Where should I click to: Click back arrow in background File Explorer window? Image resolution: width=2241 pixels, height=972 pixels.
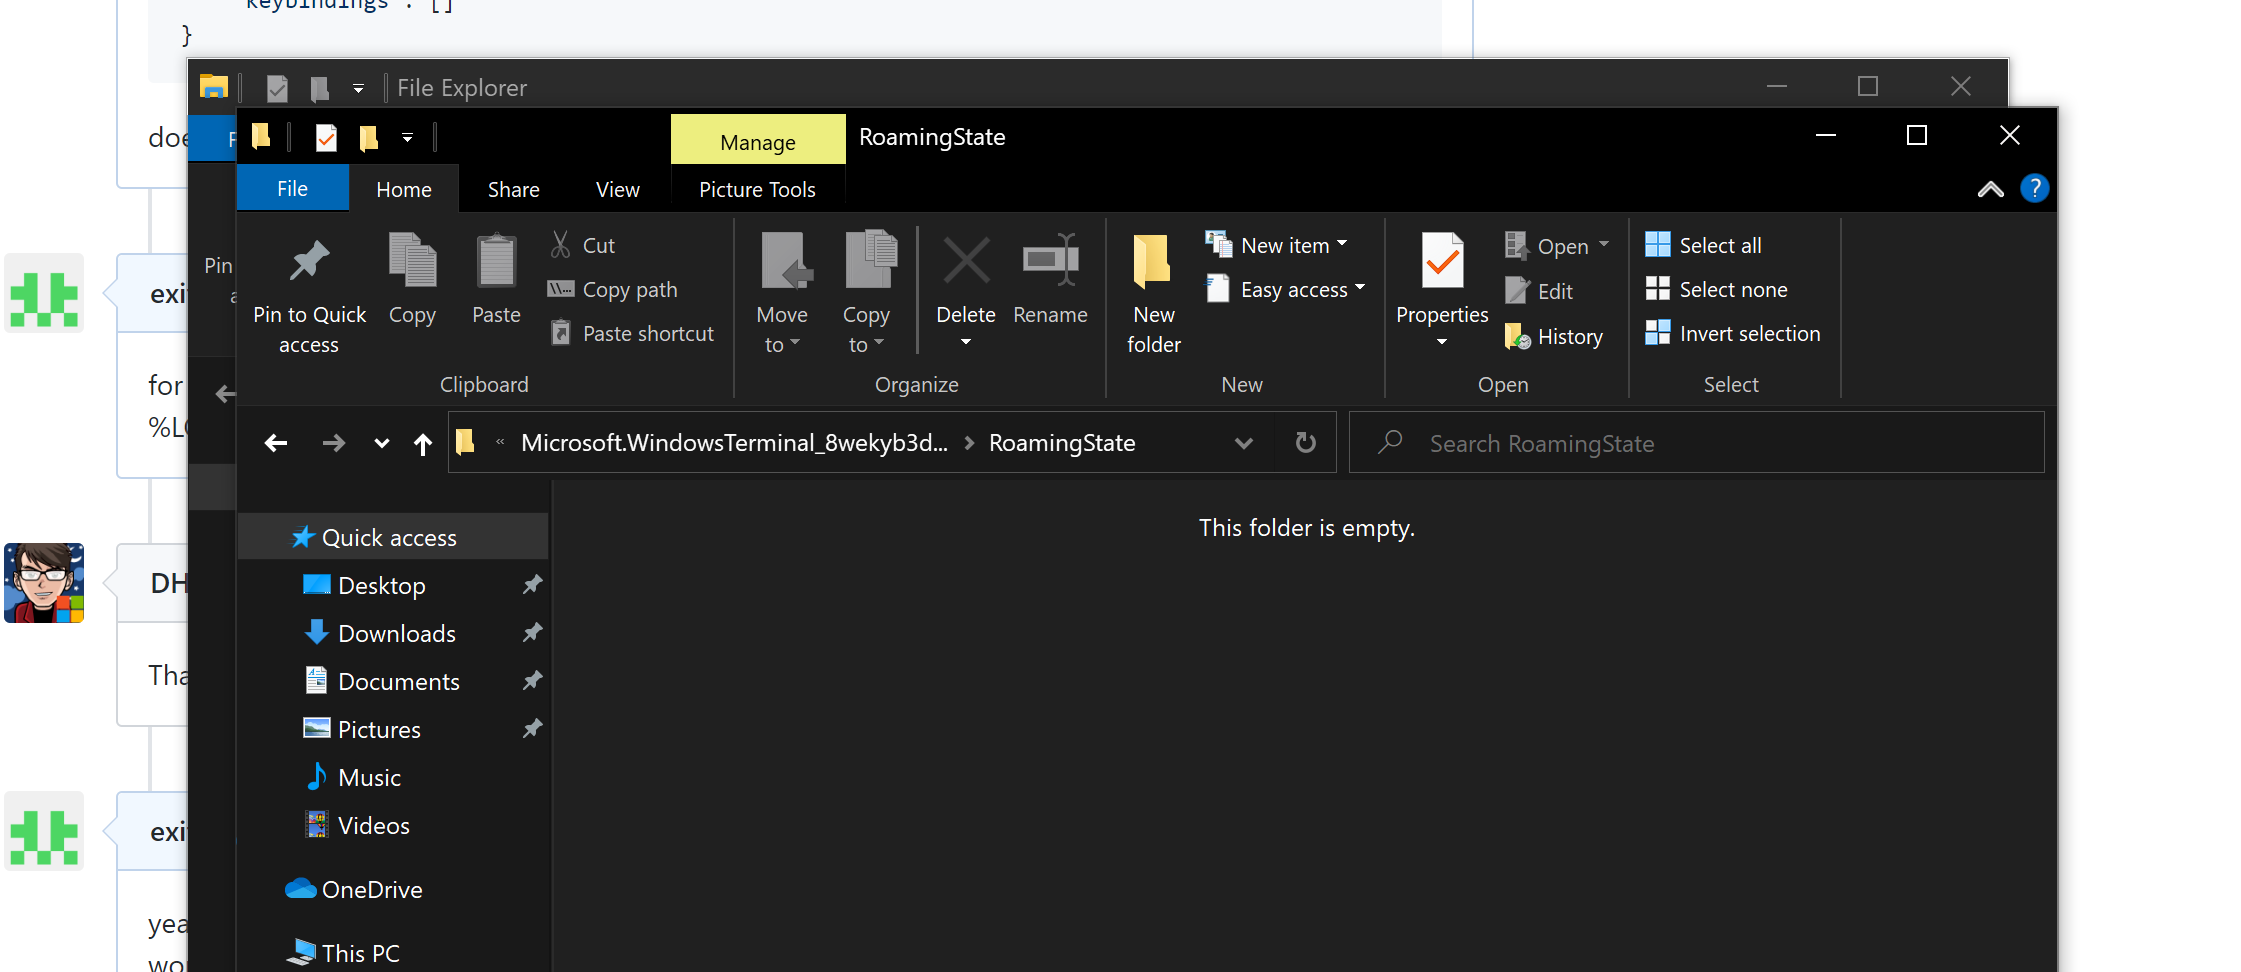[x=225, y=394]
